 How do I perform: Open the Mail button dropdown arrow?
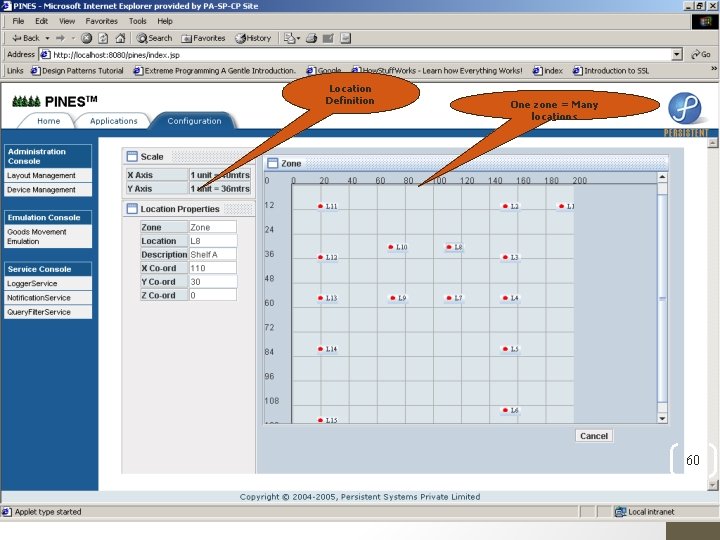point(298,38)
